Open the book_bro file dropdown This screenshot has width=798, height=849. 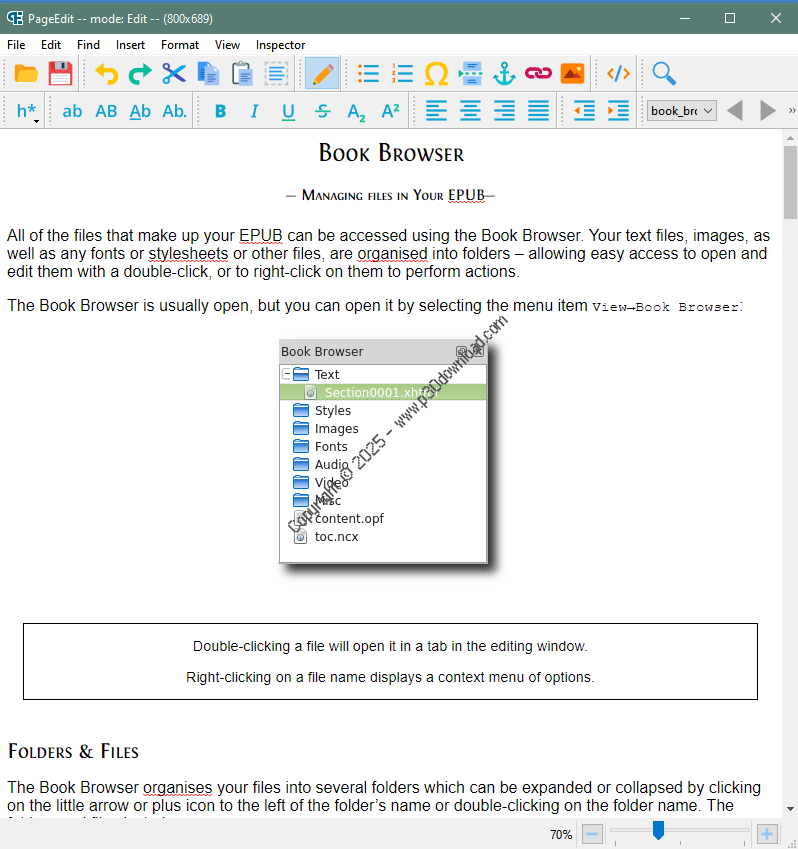(x=681, y=111)
